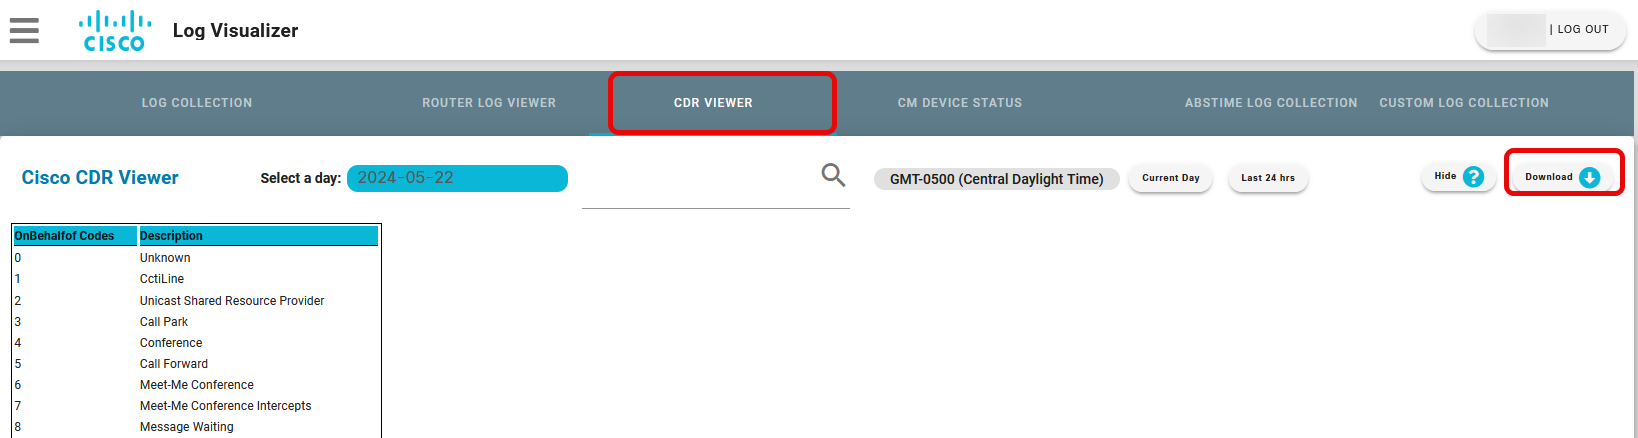Select the CDR Viewer tab
The image size is (1638, 438).
[713, 103]
